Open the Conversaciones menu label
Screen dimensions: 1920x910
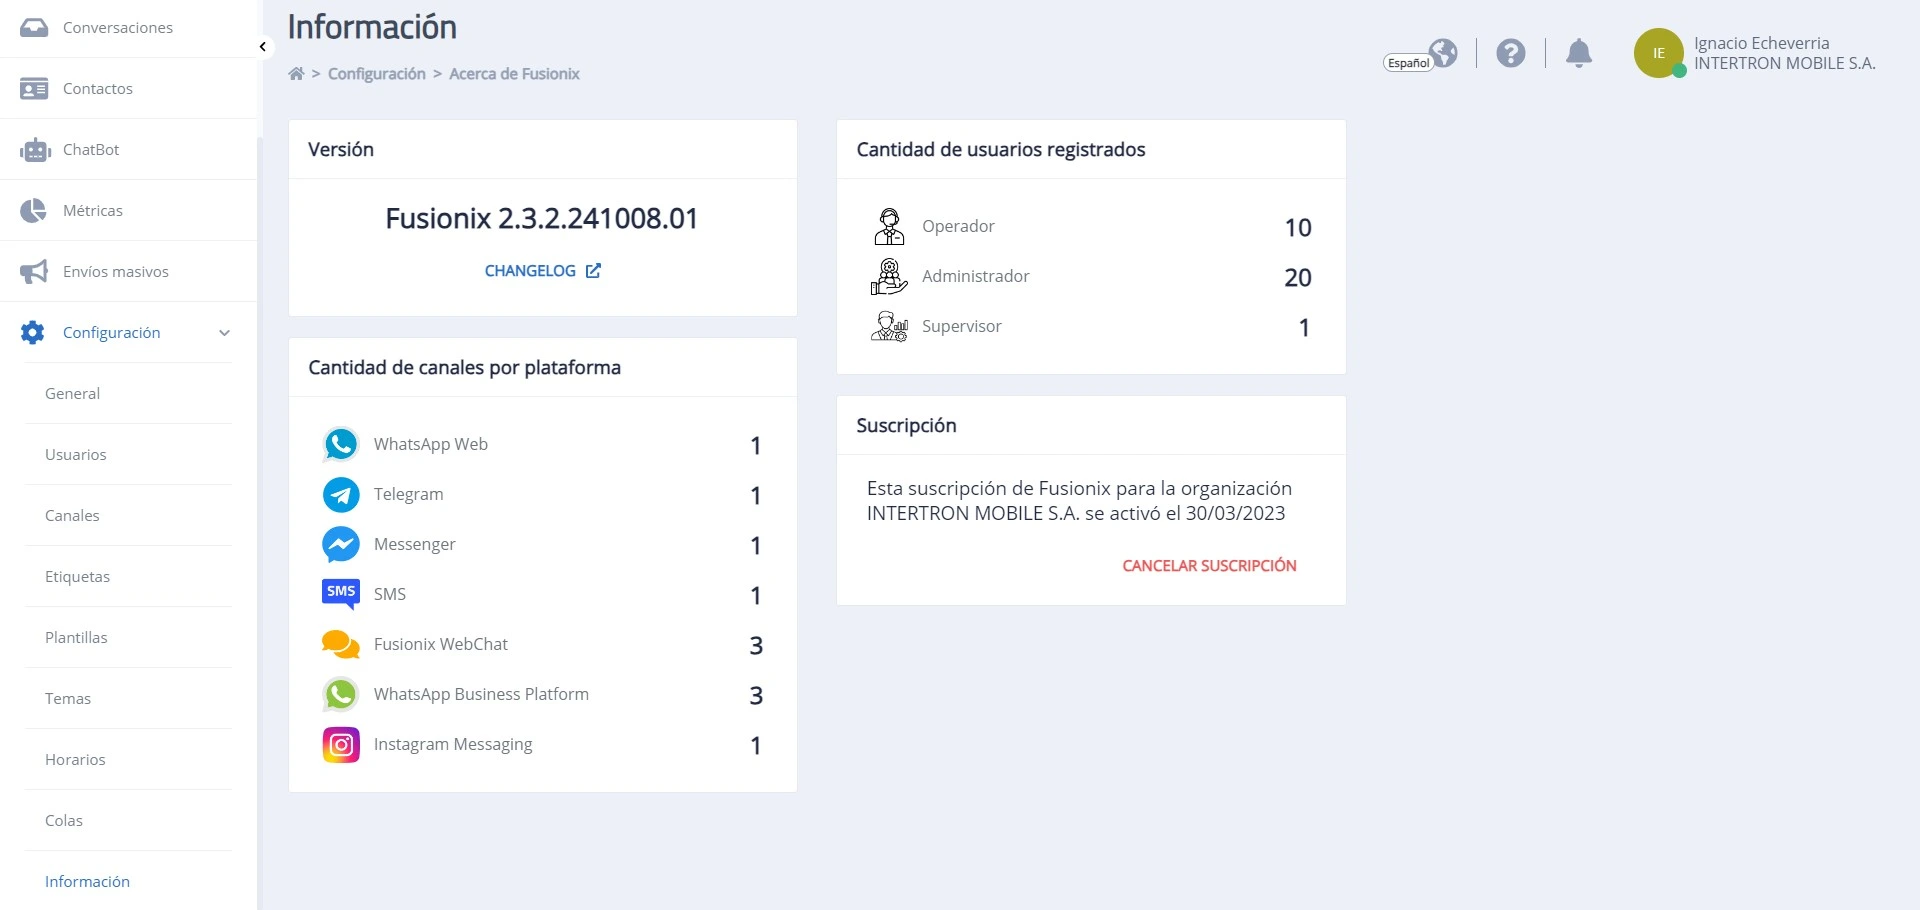118,28
